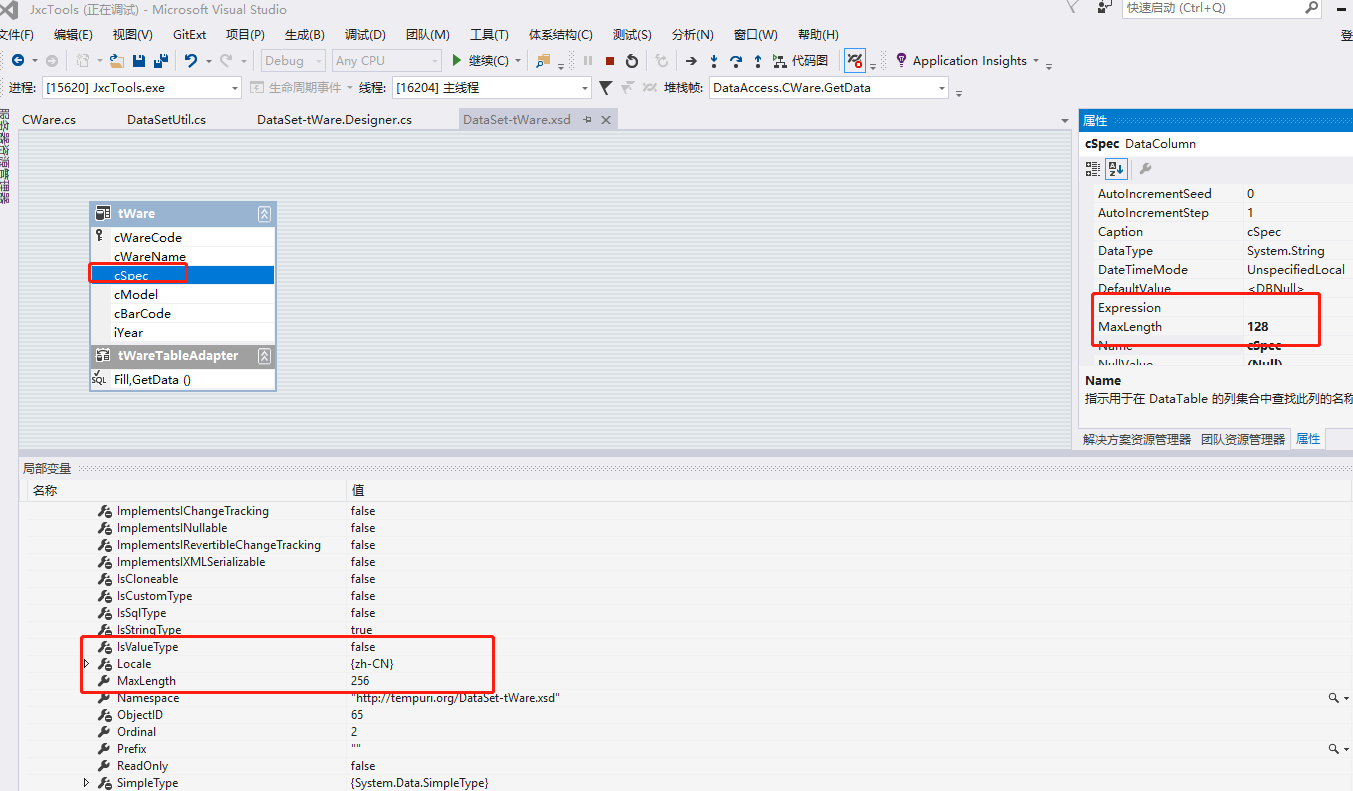The width and height of the screenshot is (1353, 791).
Task: Click the thread filter funnel icon
Action: pos(605,88)
